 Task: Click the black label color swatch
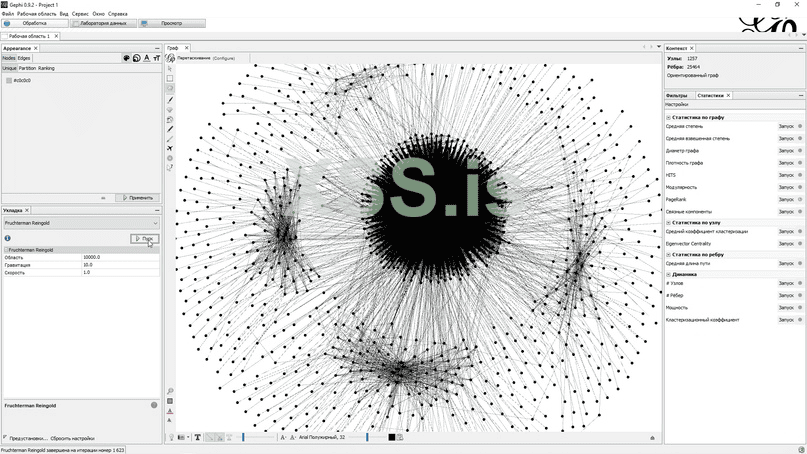click(392, 438)
